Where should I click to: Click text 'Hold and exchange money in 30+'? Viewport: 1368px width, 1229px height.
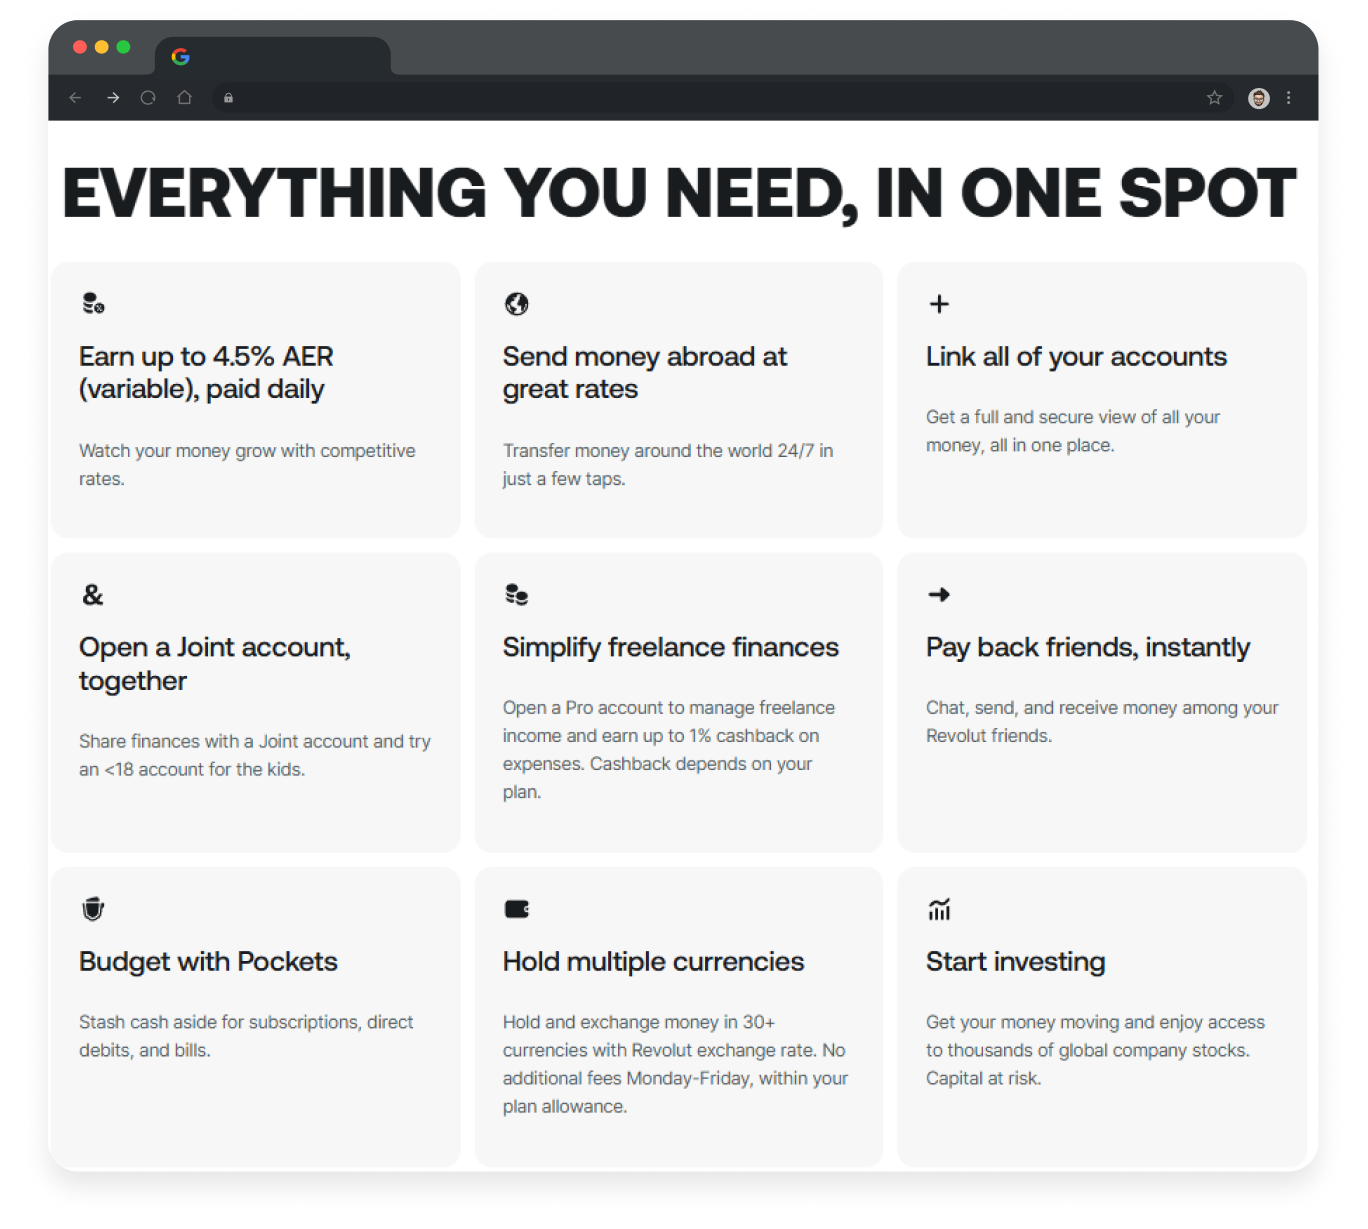639,1022
